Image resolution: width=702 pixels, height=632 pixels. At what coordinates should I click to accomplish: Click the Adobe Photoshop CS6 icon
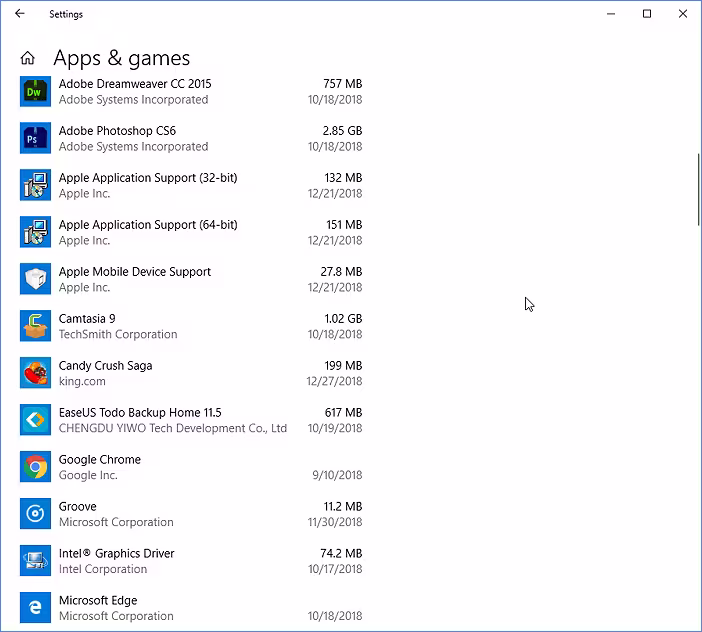click(35, 138)
